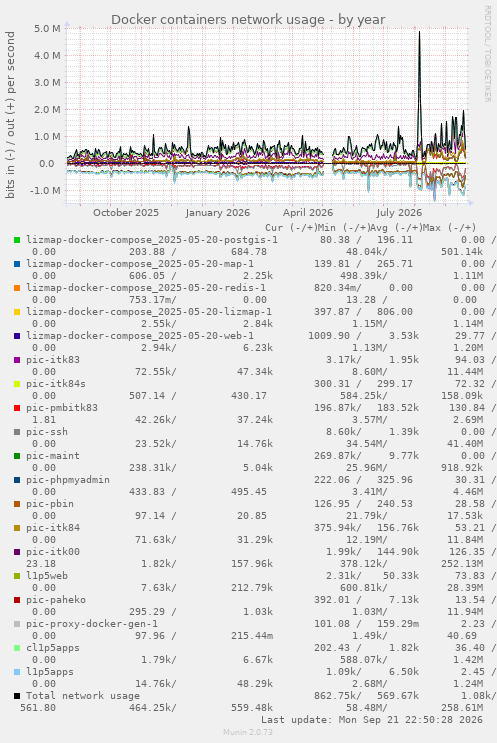Click the April 2026 x-axis label
This screenshot has height=743, width=497.
[308, 212]
